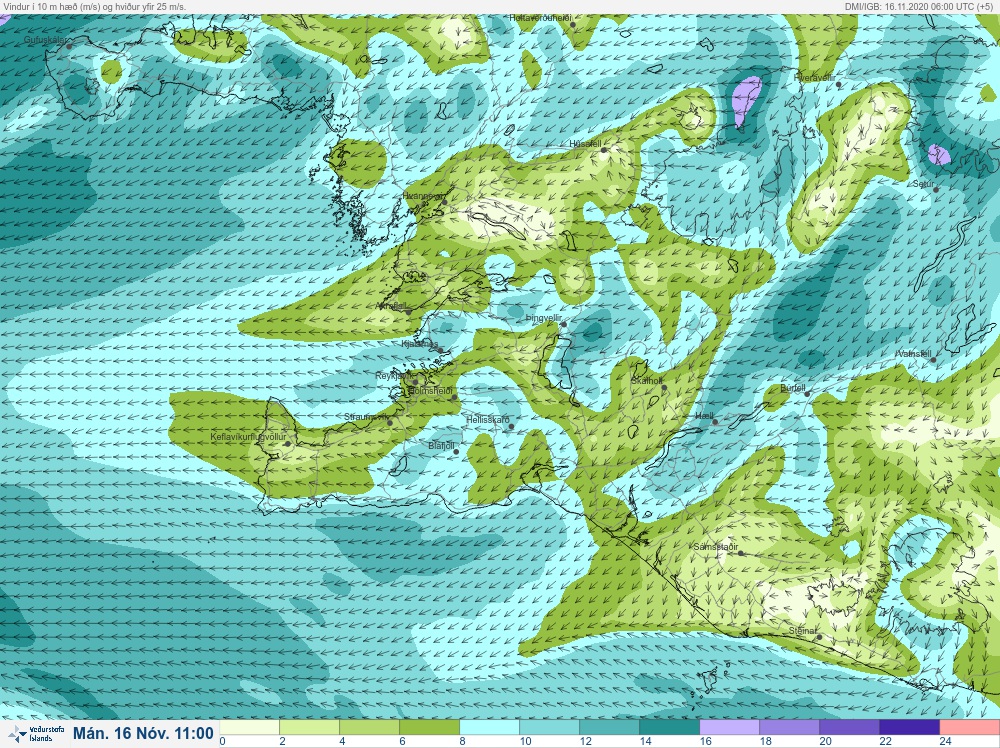Click the Setur station label
This screenshot has height=748, width=1000.
coord(923,184)
